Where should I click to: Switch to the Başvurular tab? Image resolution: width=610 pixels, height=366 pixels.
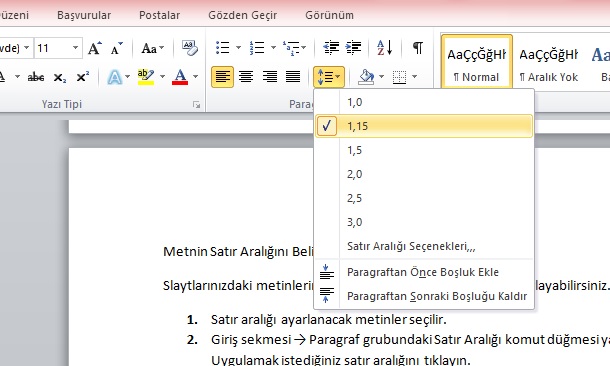point(84,15)
